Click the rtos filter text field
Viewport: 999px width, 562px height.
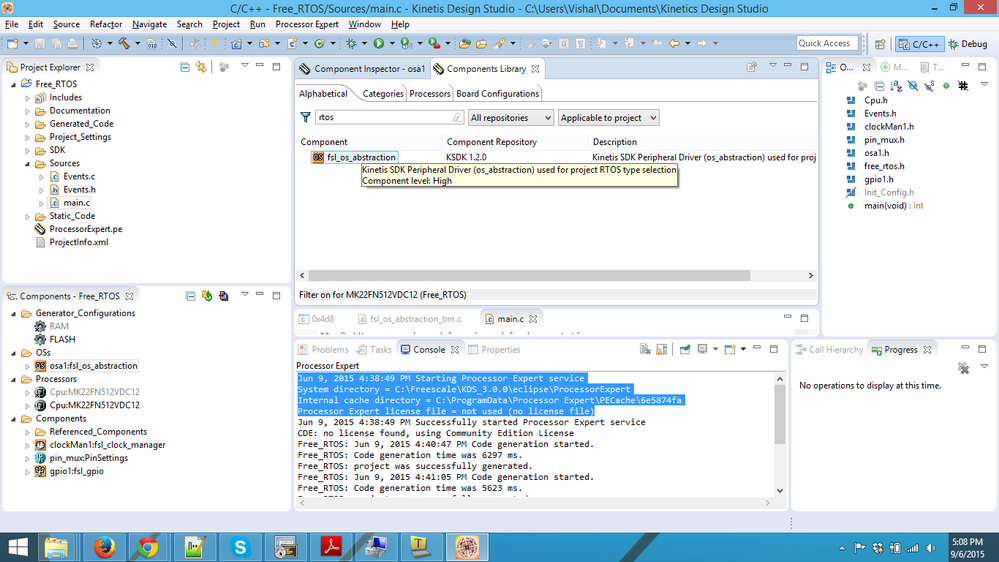(389, 117)
